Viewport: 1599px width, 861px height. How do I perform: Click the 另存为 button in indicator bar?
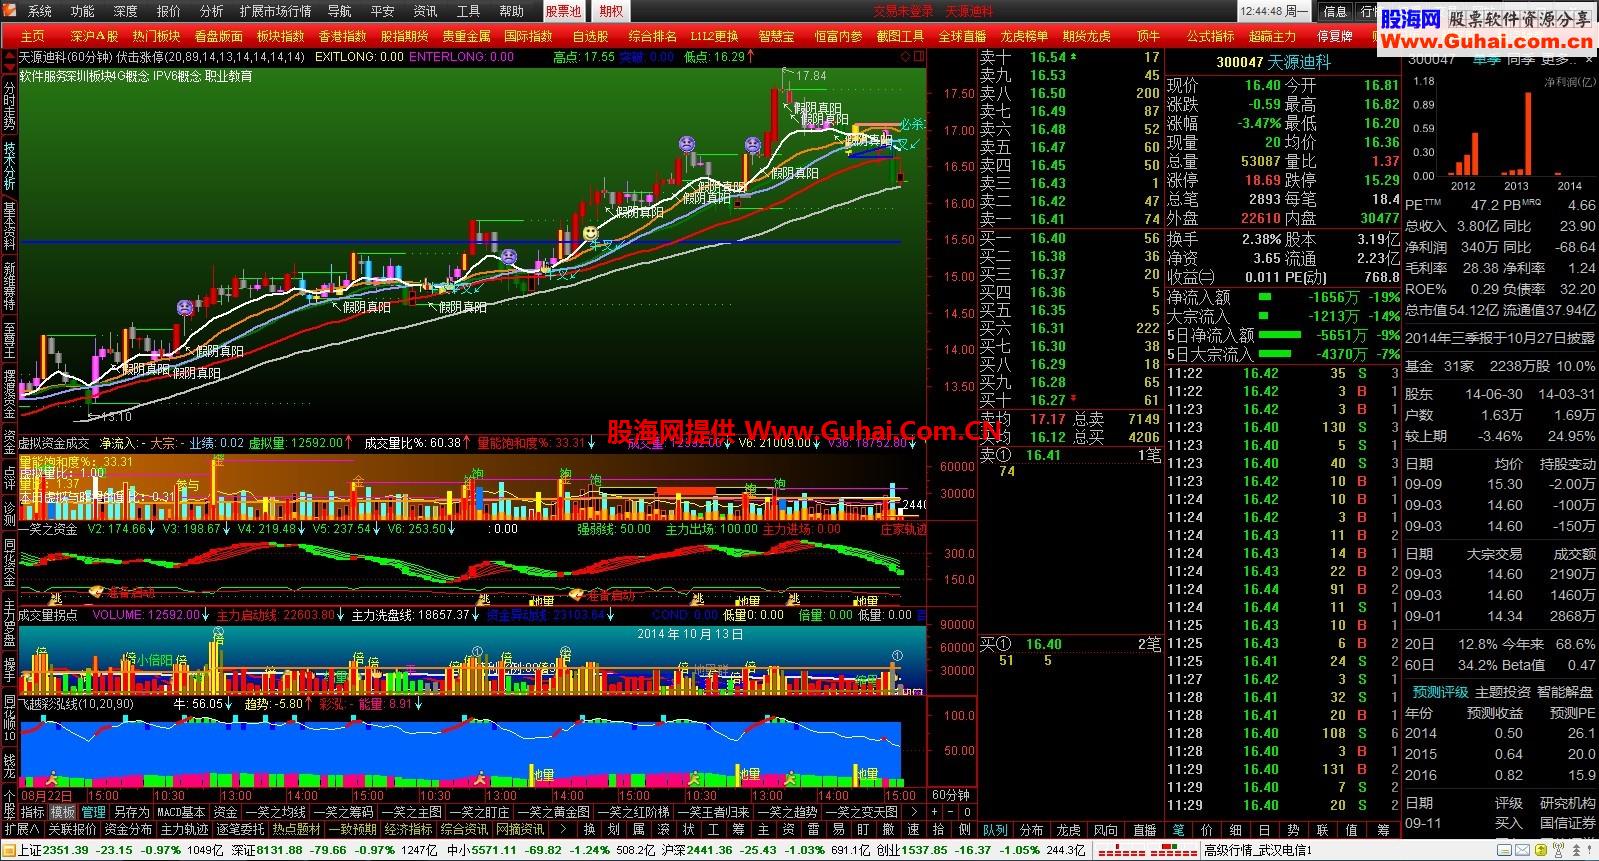tap(131, 812)
